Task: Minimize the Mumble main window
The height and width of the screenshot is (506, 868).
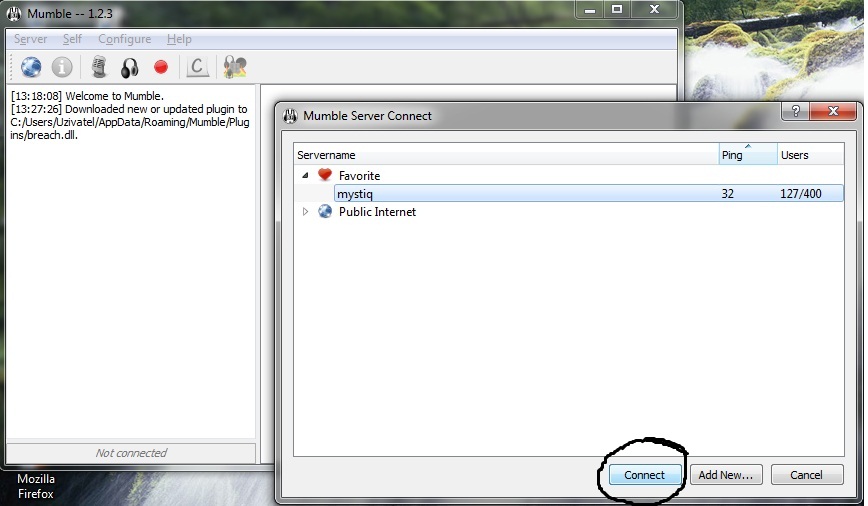Action: pyautogui.click(x=590, y=9)
